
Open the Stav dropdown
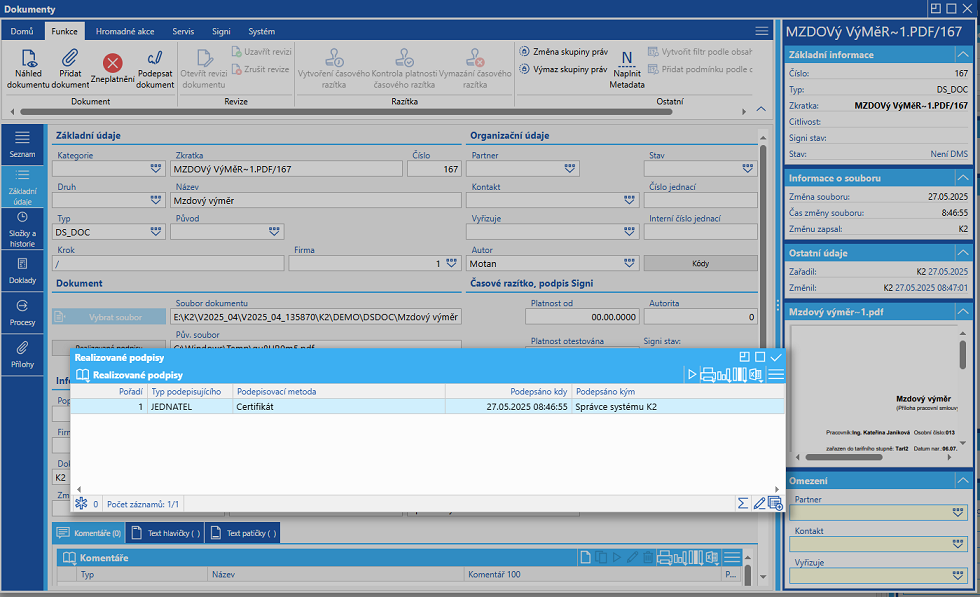click(748, 169)
